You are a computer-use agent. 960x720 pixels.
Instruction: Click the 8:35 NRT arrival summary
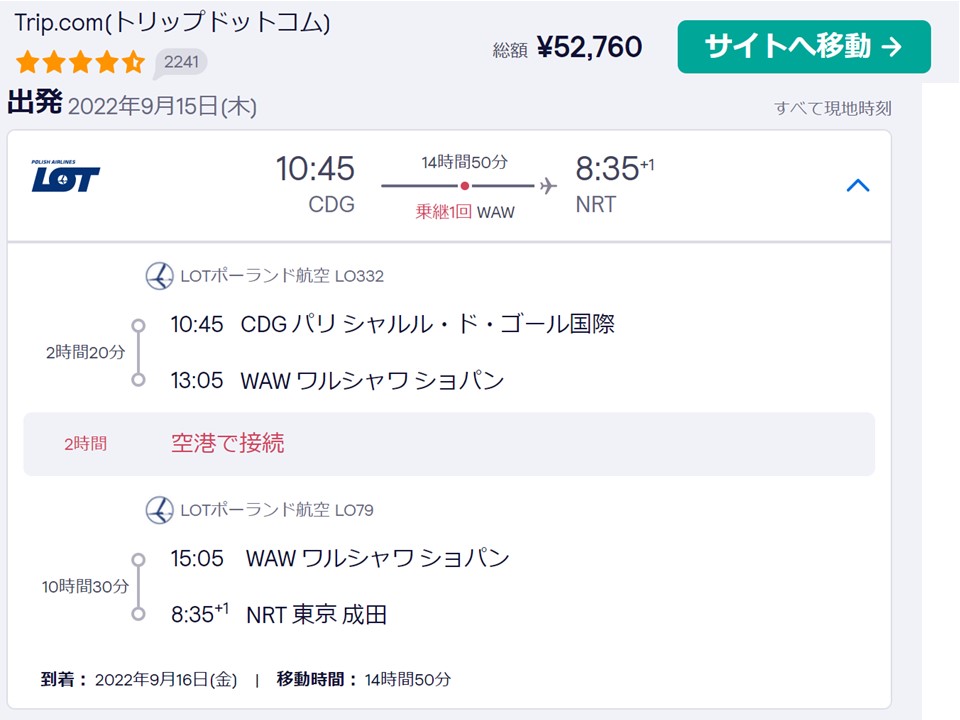[612, 184]
